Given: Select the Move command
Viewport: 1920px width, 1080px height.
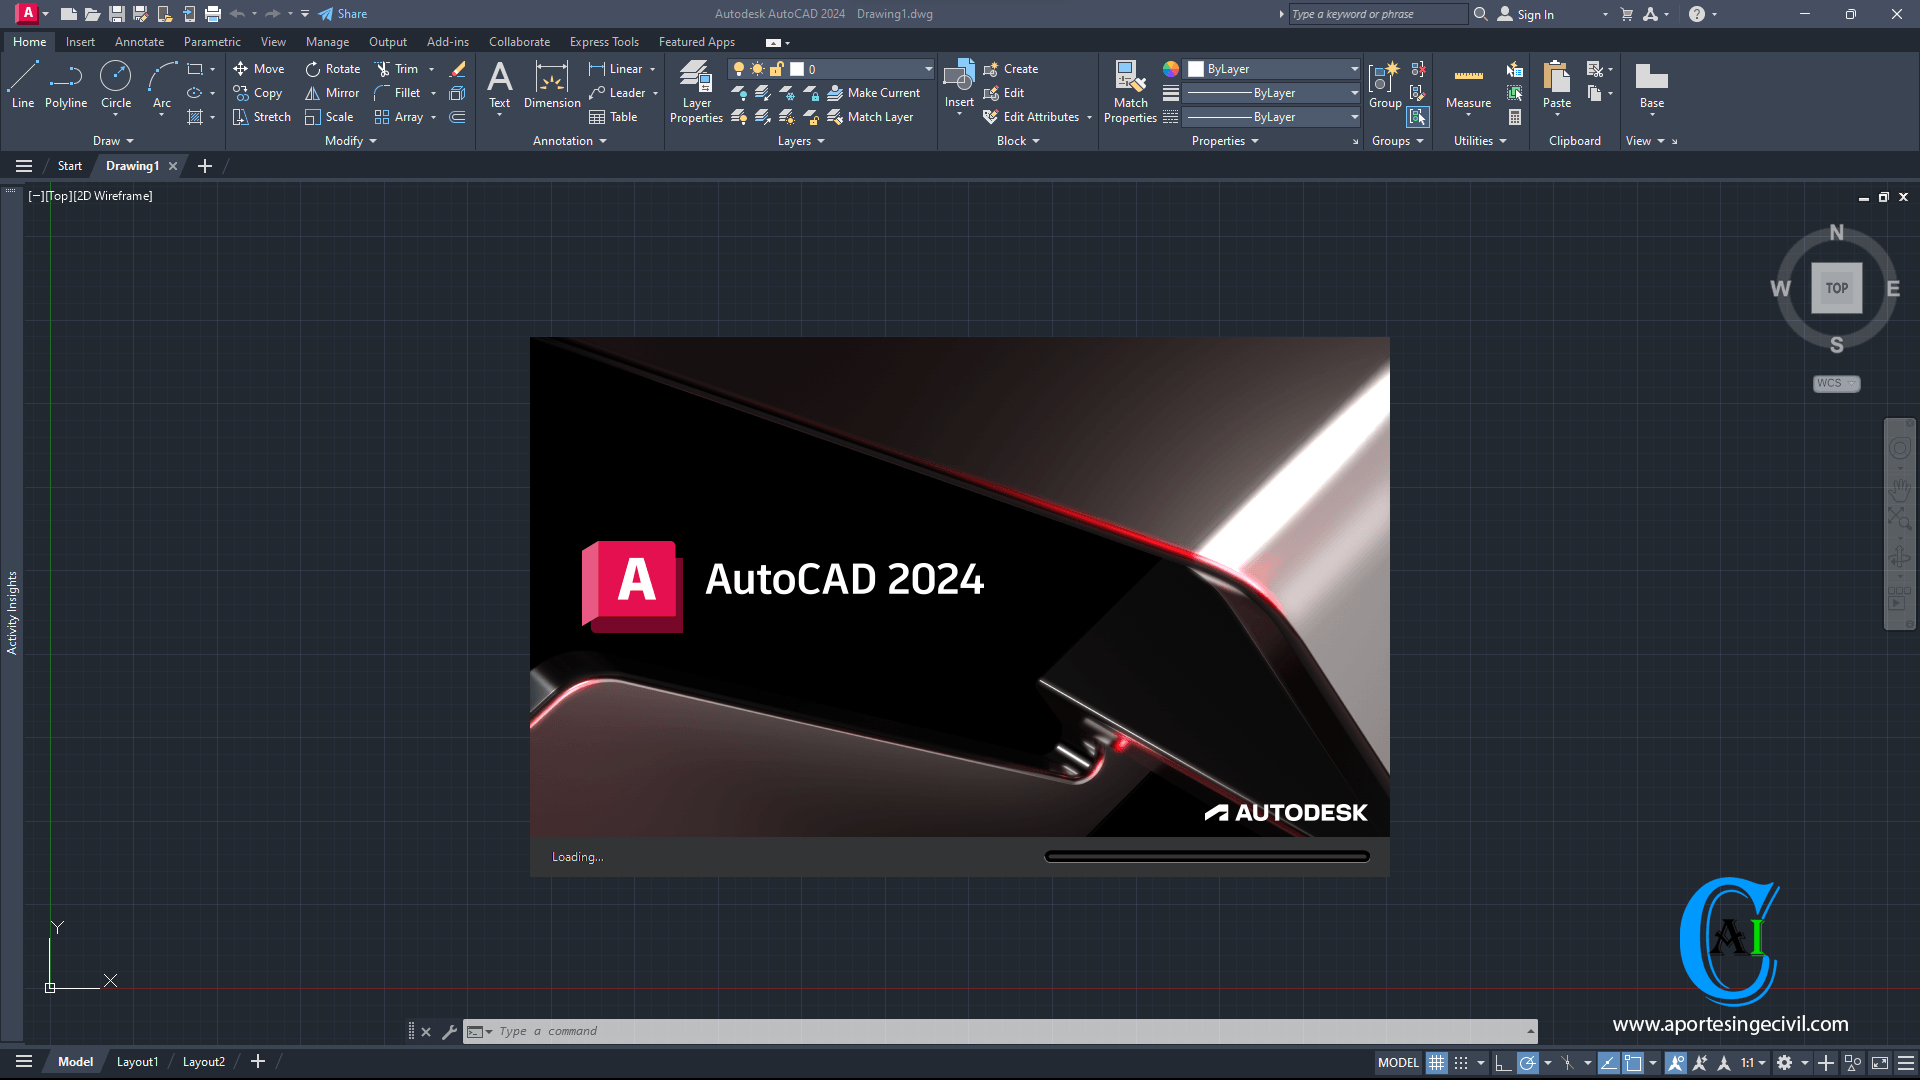Looking at the screenshot, I should (259, 68).
